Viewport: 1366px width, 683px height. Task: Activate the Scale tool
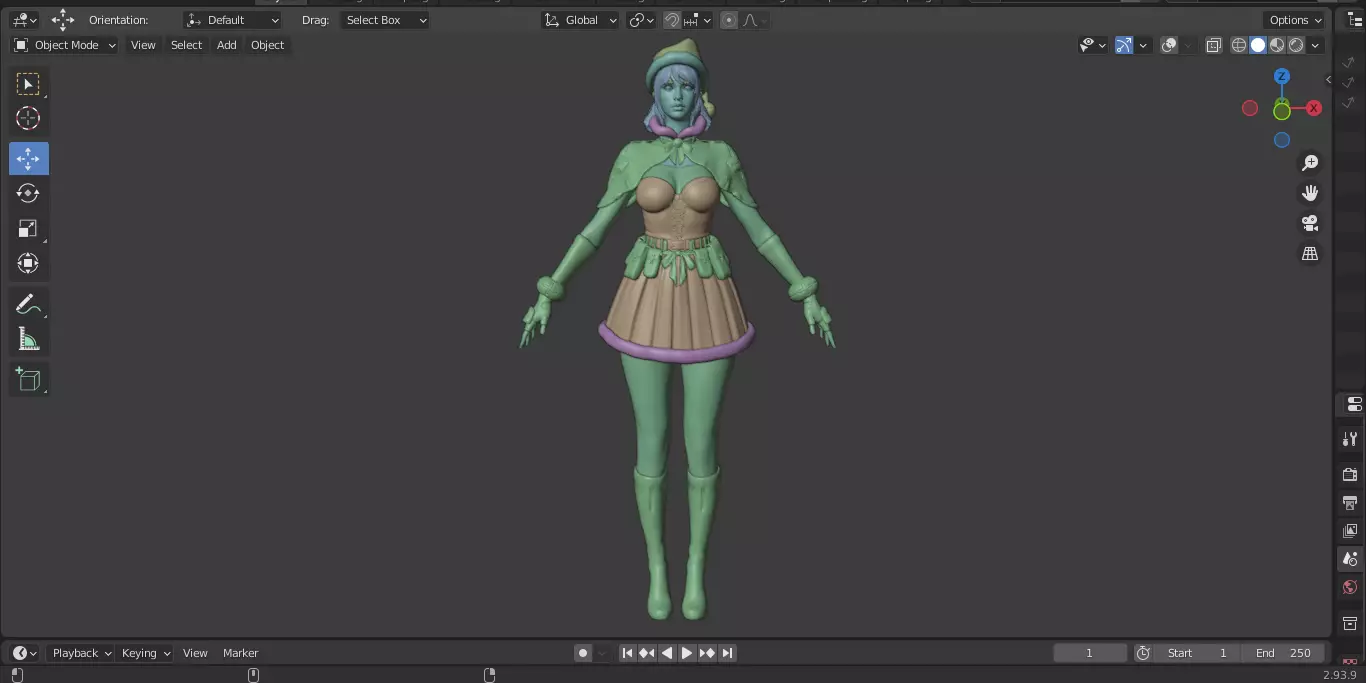click(28, 228)
